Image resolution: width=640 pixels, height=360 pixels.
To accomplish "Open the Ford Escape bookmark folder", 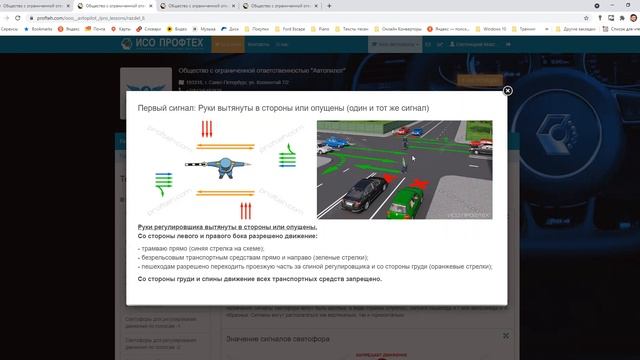I will click(290, 29).
